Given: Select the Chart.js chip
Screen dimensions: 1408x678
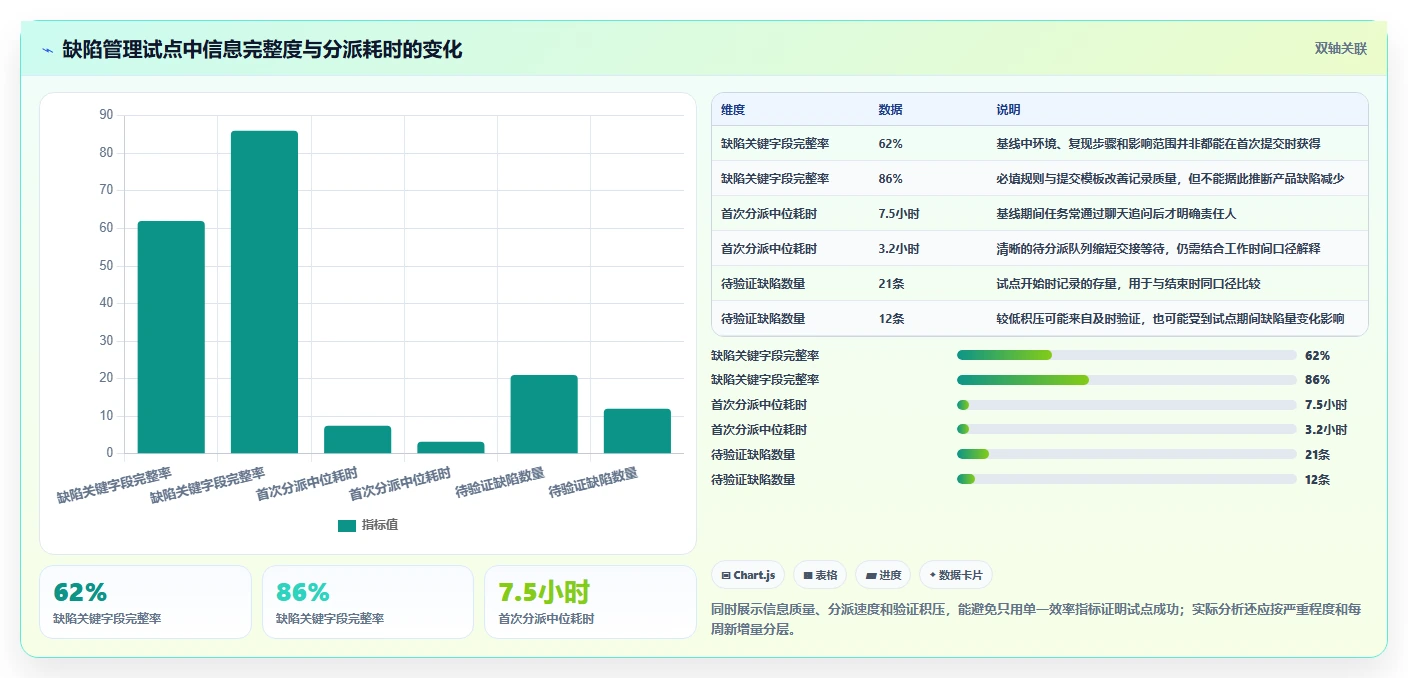Looking at the screenshot, I should [x=748, y=575].
